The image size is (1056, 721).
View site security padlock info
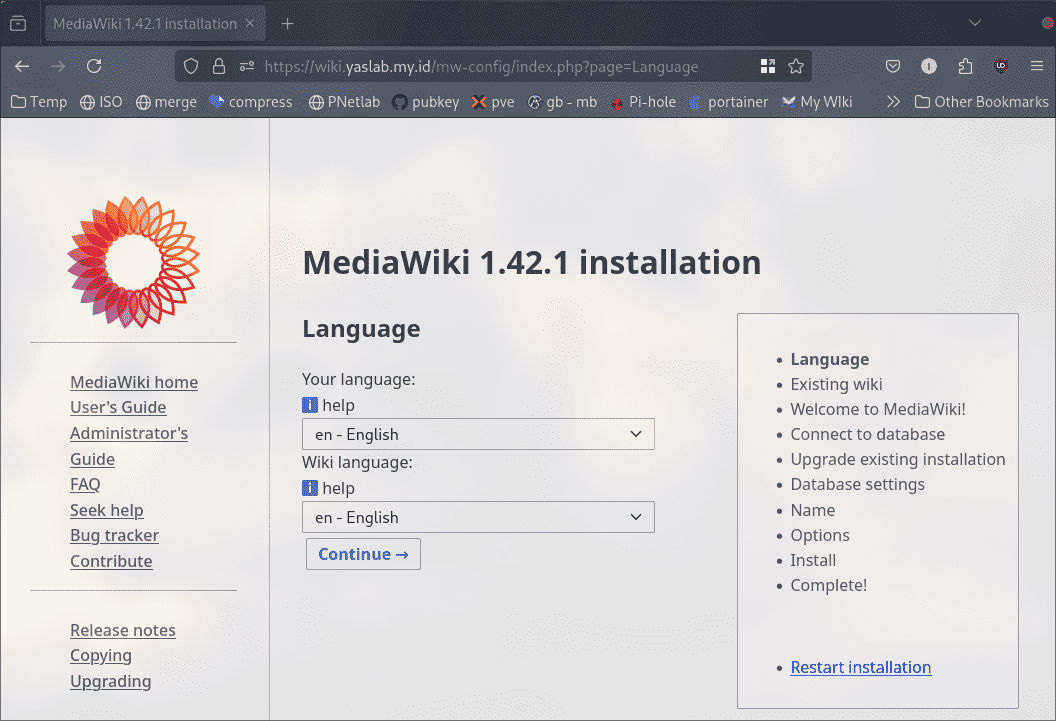(219, 66)
